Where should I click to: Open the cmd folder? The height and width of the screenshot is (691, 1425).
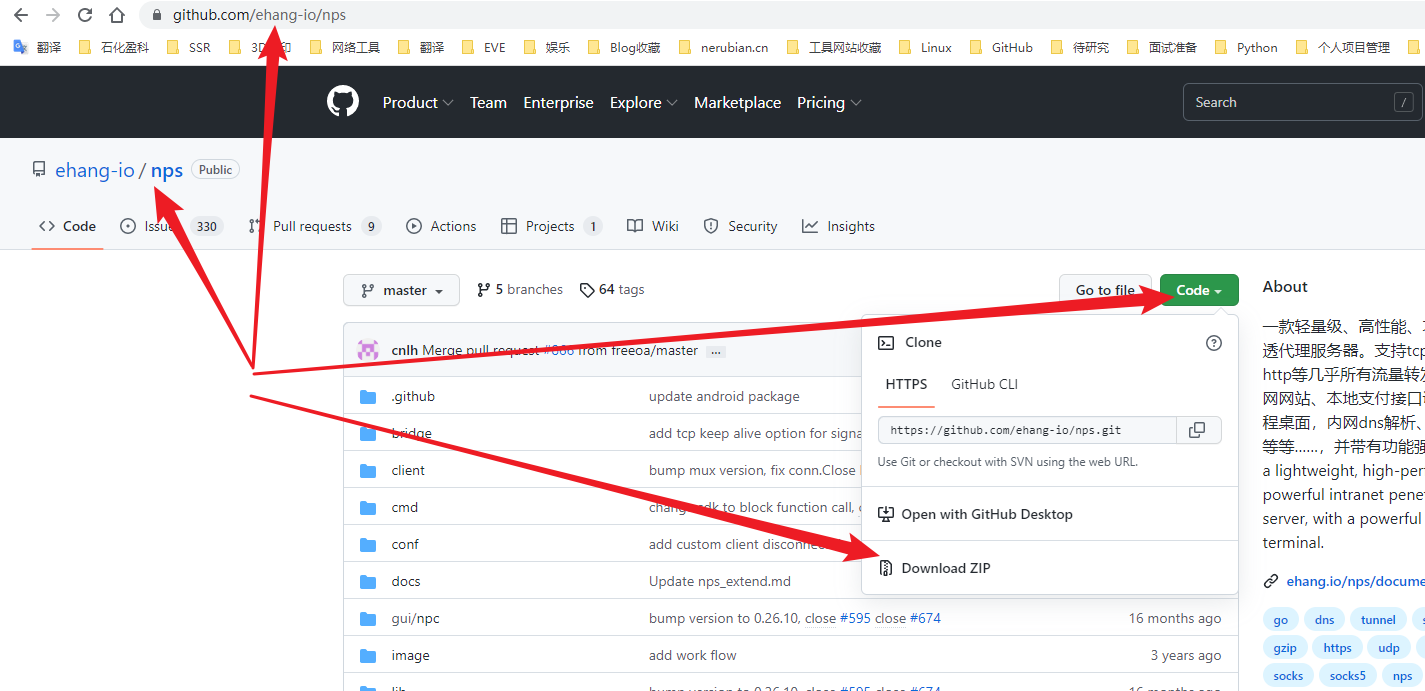pyautogui.click(x=405, y=507)
